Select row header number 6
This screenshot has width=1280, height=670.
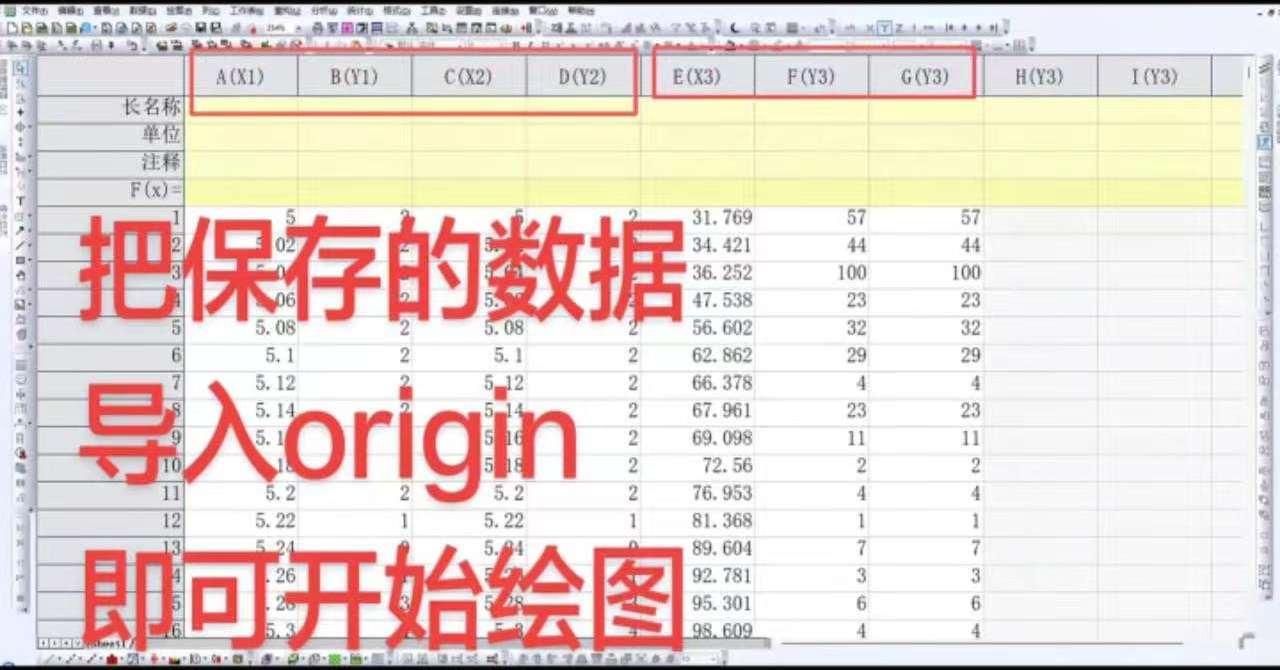point(111,355)
